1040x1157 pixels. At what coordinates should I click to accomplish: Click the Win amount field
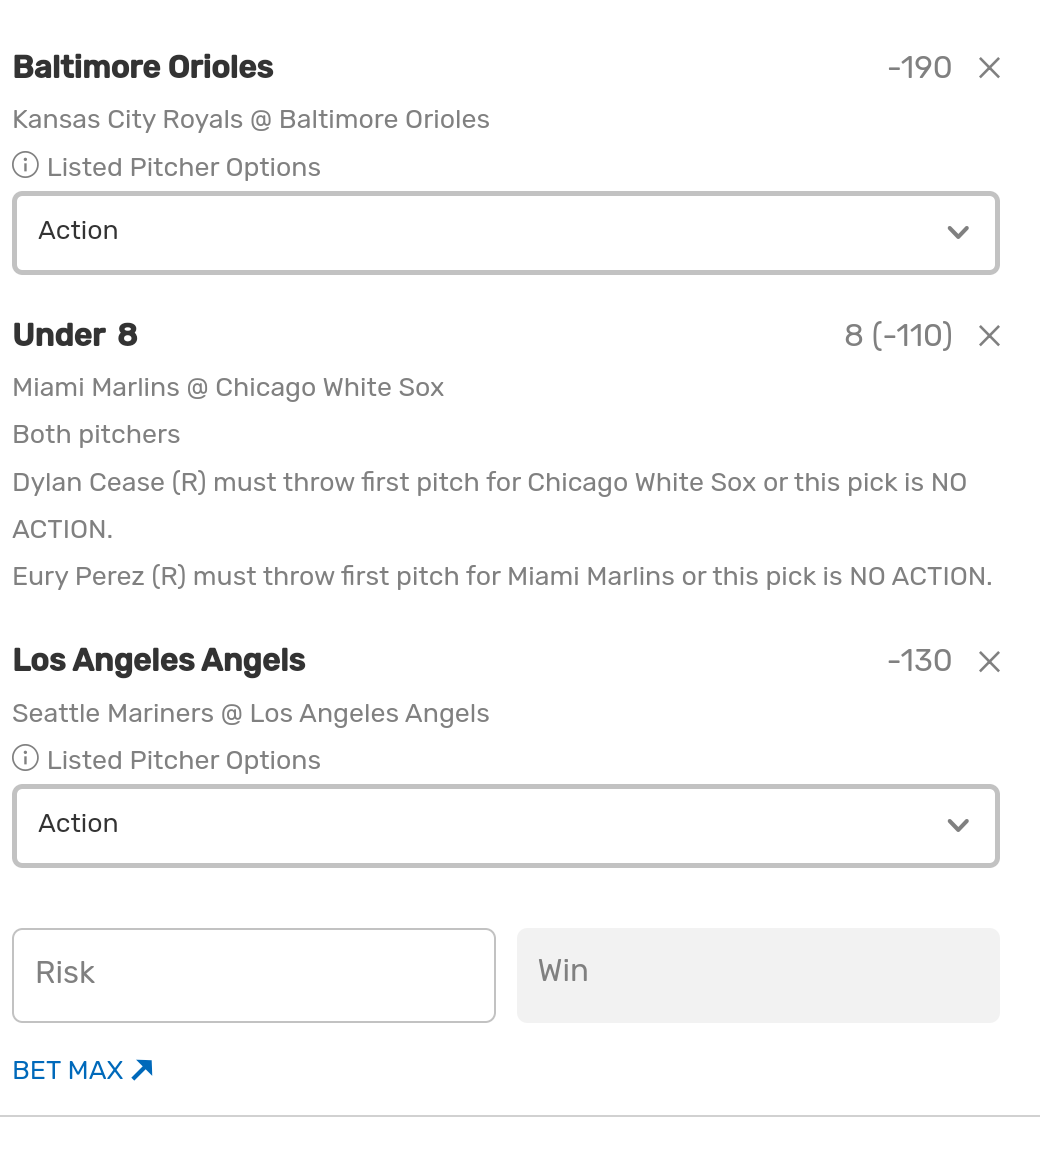click(757, 975)
